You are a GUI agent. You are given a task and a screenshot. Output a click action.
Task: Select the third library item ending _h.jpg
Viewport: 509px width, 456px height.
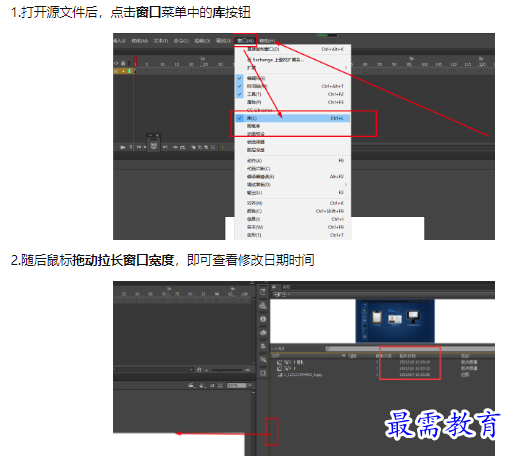(x=383, y=375)
